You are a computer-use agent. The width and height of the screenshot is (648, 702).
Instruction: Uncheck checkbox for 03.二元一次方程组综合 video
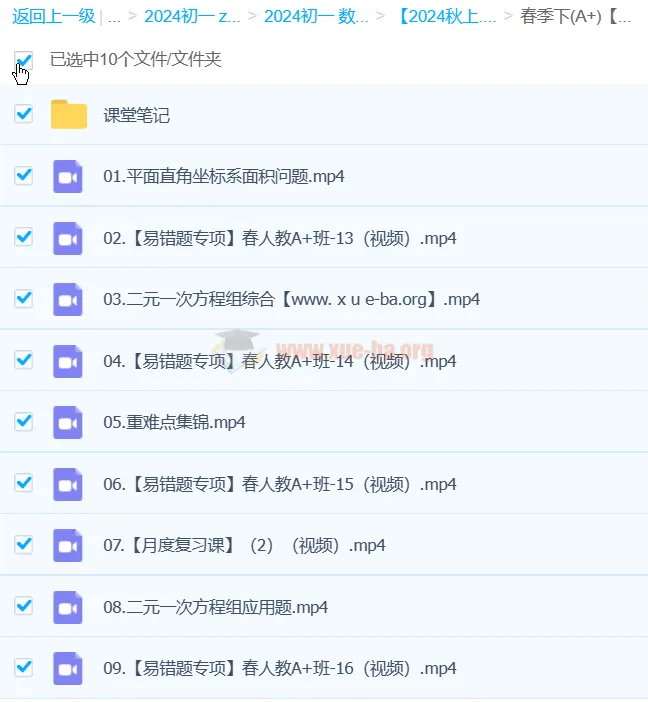(x=23, y=298)
